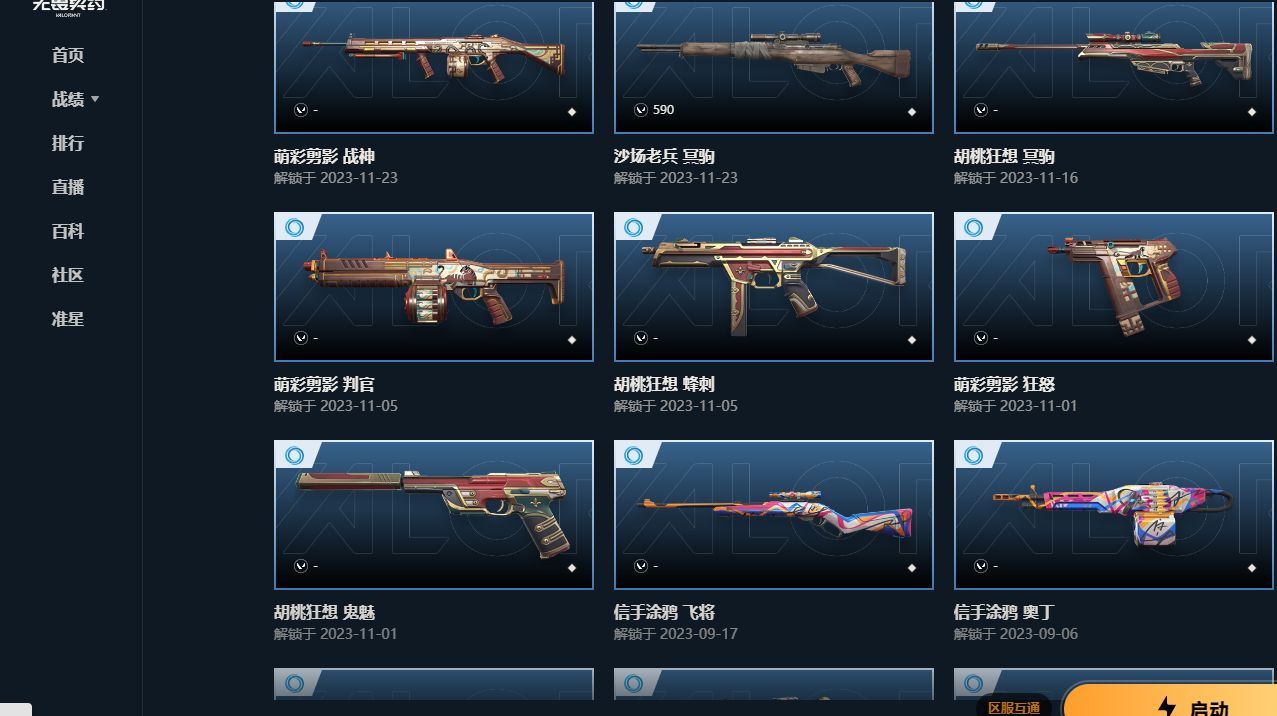This screenshot has width=1277, height=716.
Task: Select the 胡桃狂想 冥驹 sniper skin thumbnail
Action: 1114,67
